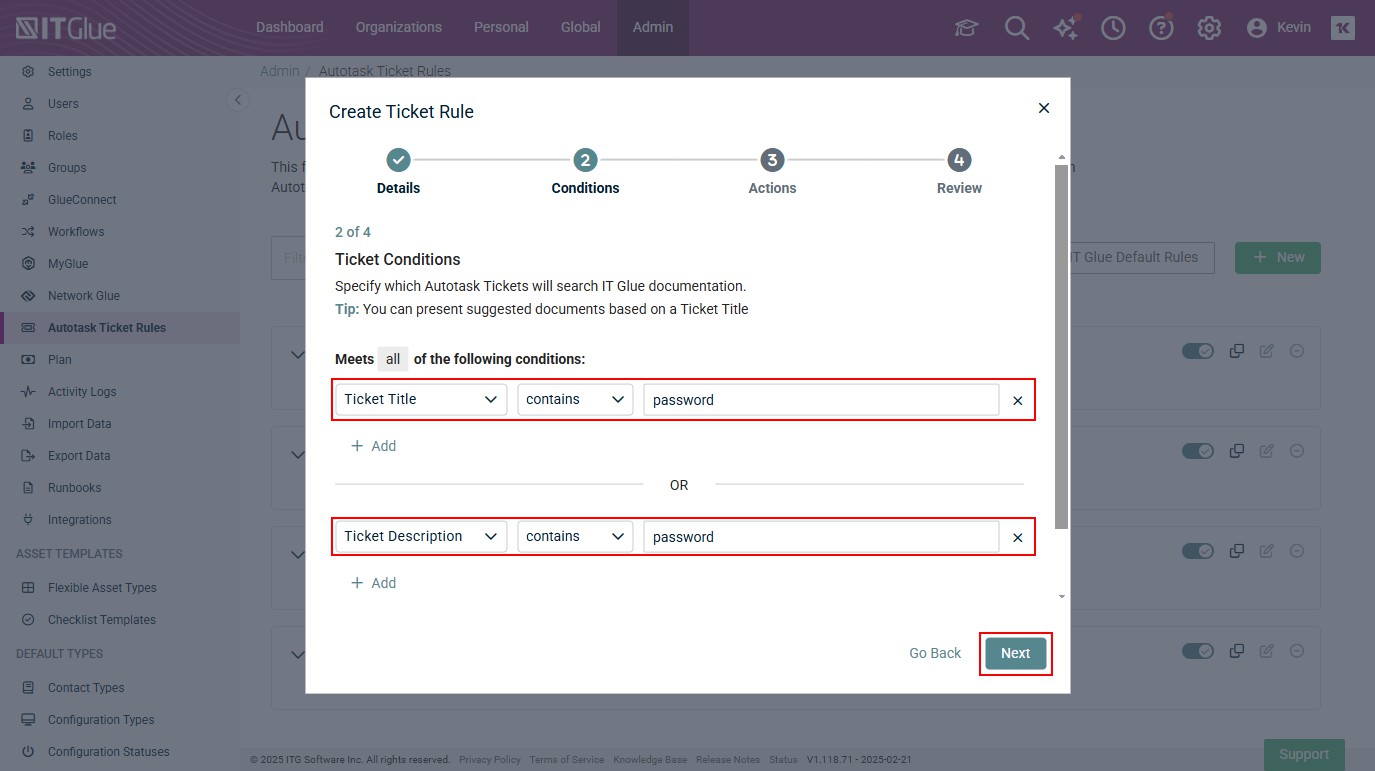Expand the third ticket rule row chevron

pyautogui.click(x=296, y=554)
